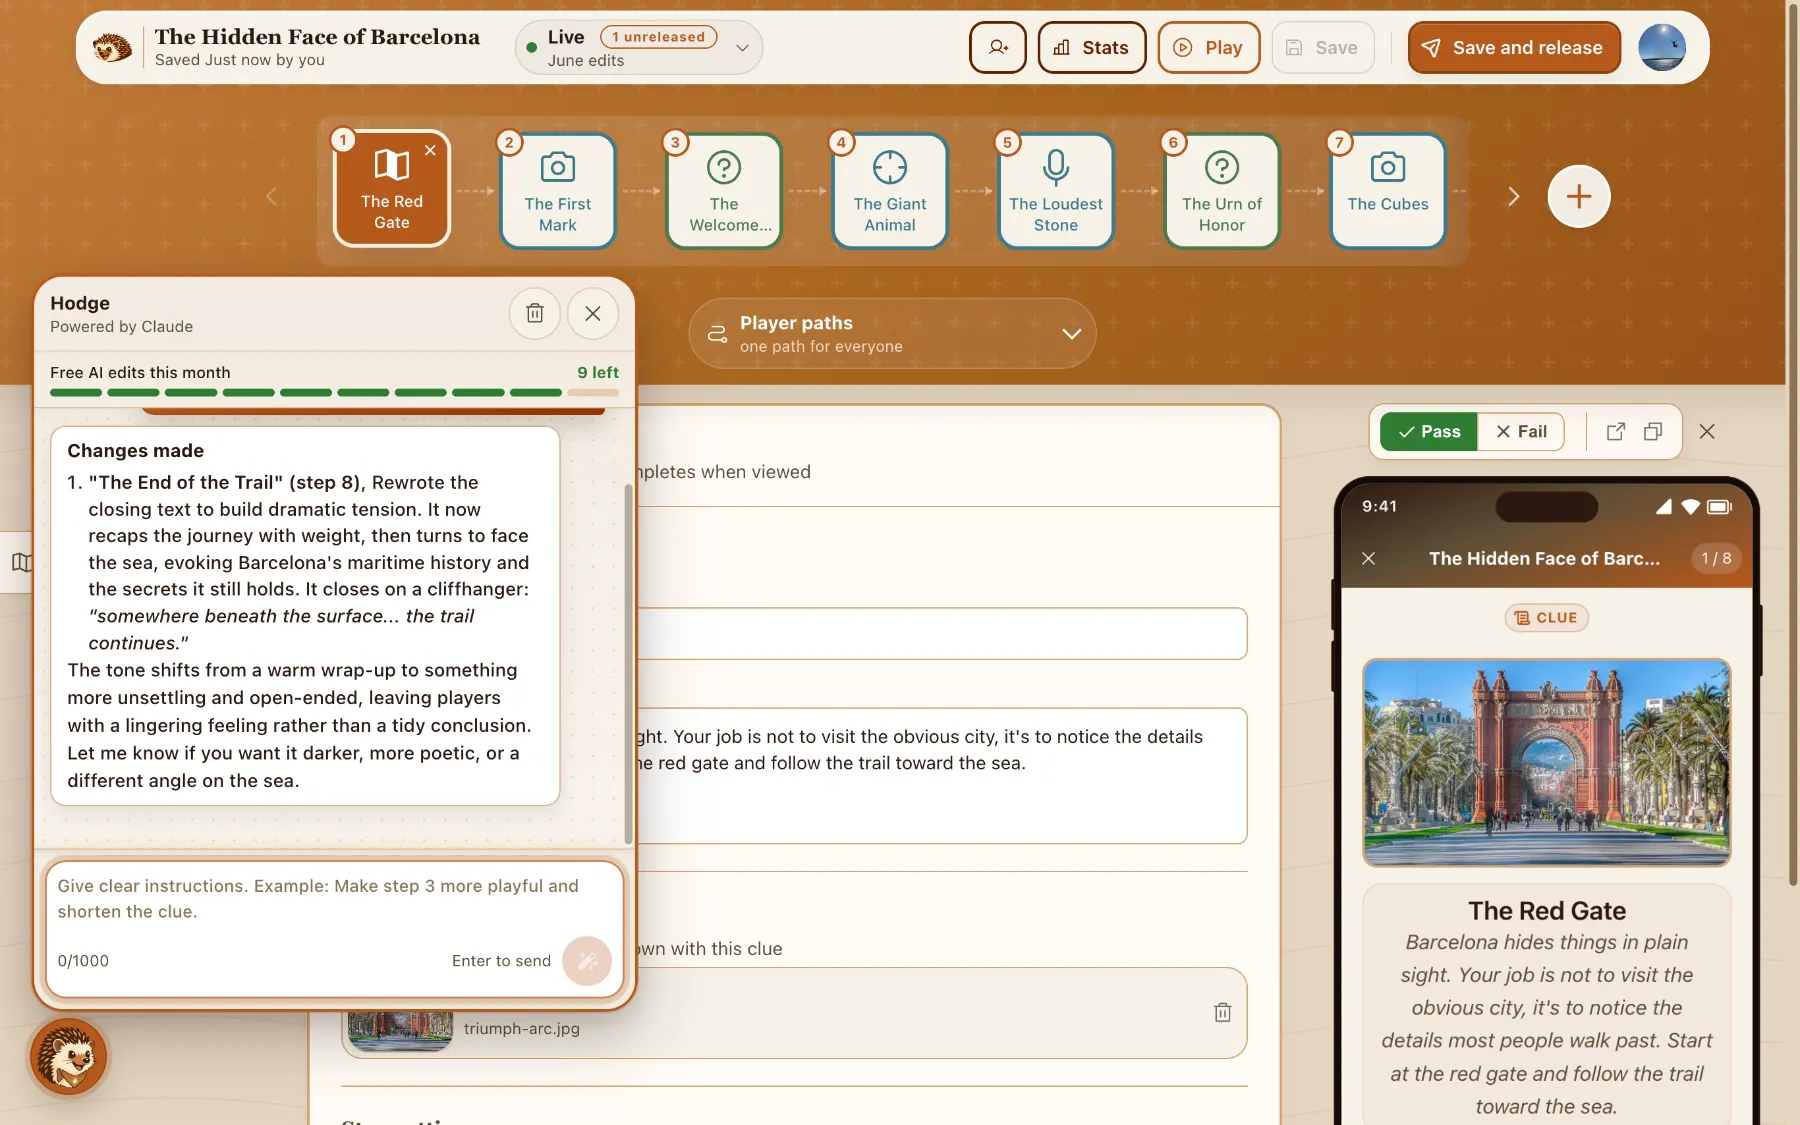Select step 6 The Urn of Honor
The width and height of the screenshot is (1800, 1125).
[1222, 191]
